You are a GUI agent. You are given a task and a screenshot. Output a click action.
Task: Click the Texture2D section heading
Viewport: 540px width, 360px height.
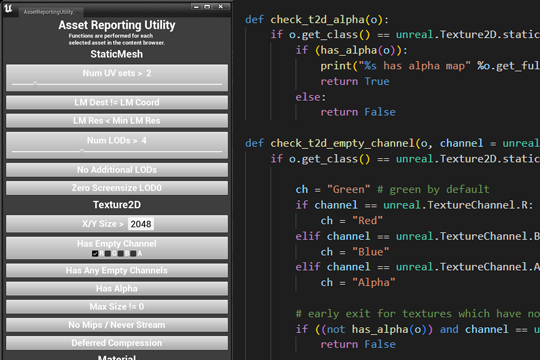pos(117,205)
